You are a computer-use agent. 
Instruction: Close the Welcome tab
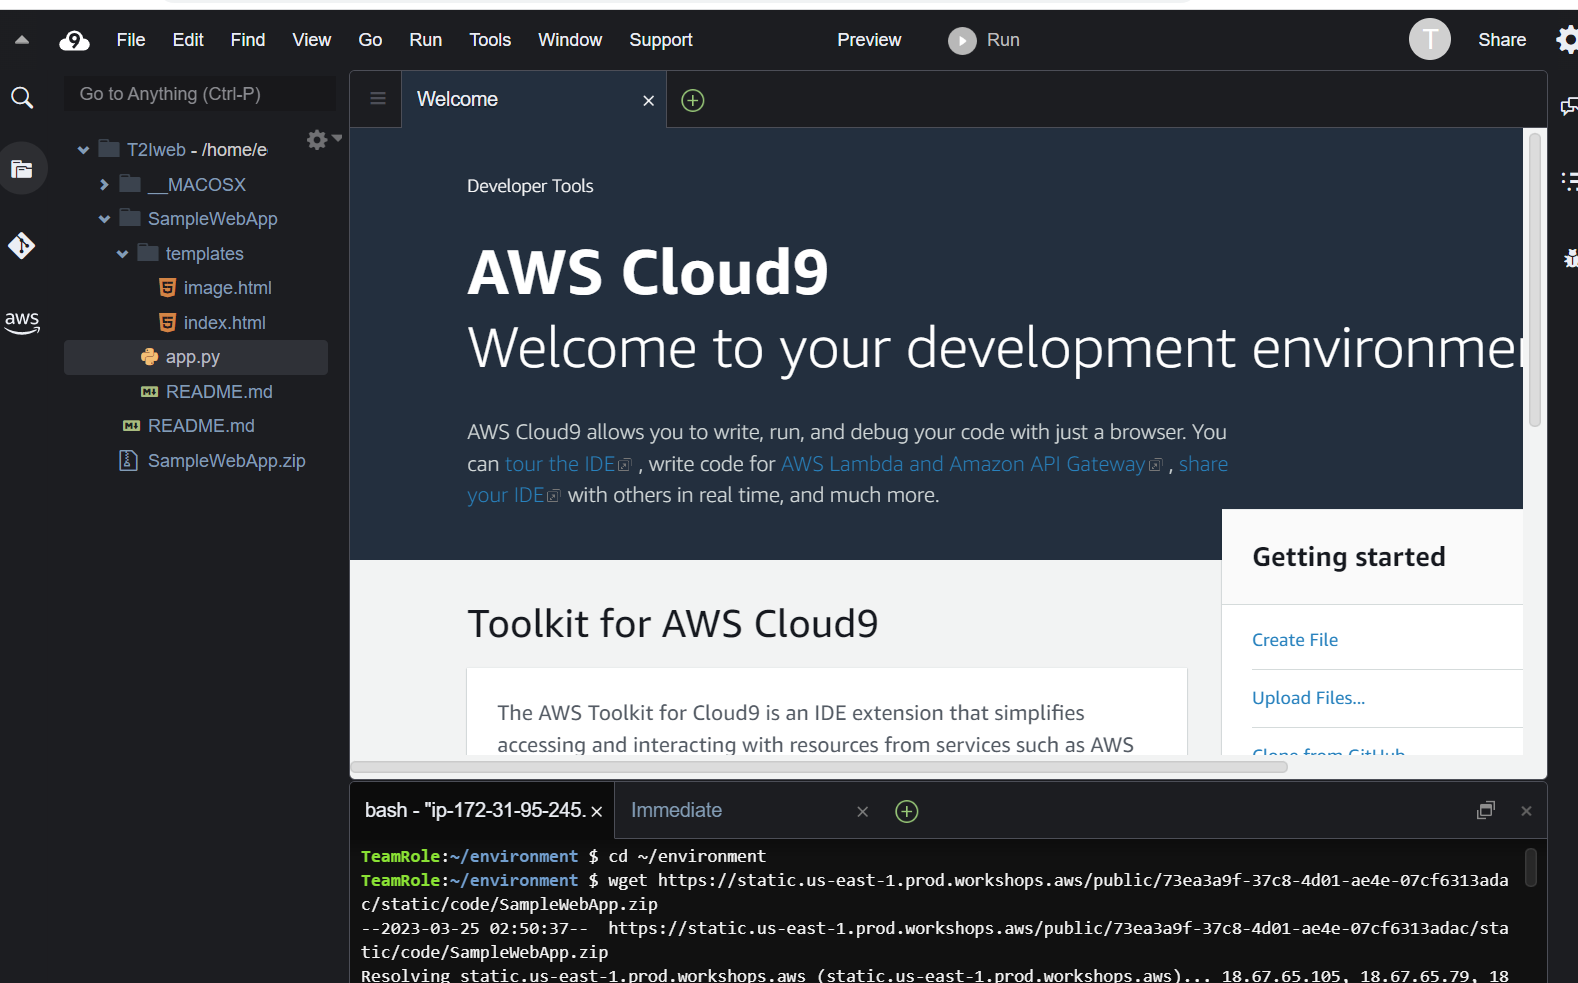648,101
